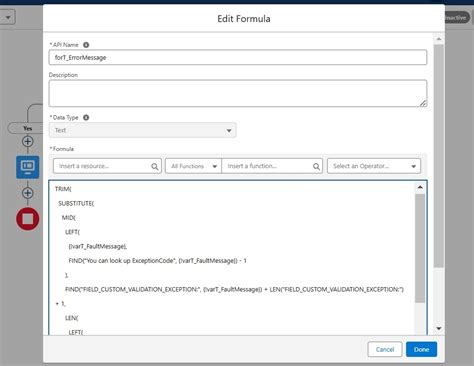Screen dimensions: 474x366
Task: Click the SUBSTITUTE( line in the formula
Action: click(x=76, y=203)
